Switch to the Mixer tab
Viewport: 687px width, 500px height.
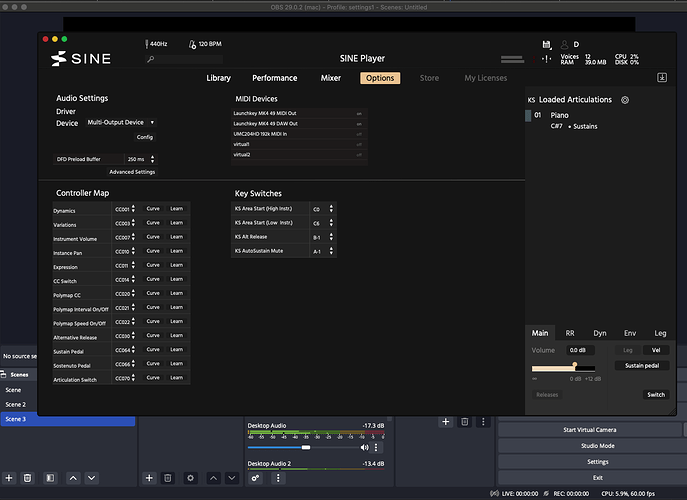click(330, 78)
